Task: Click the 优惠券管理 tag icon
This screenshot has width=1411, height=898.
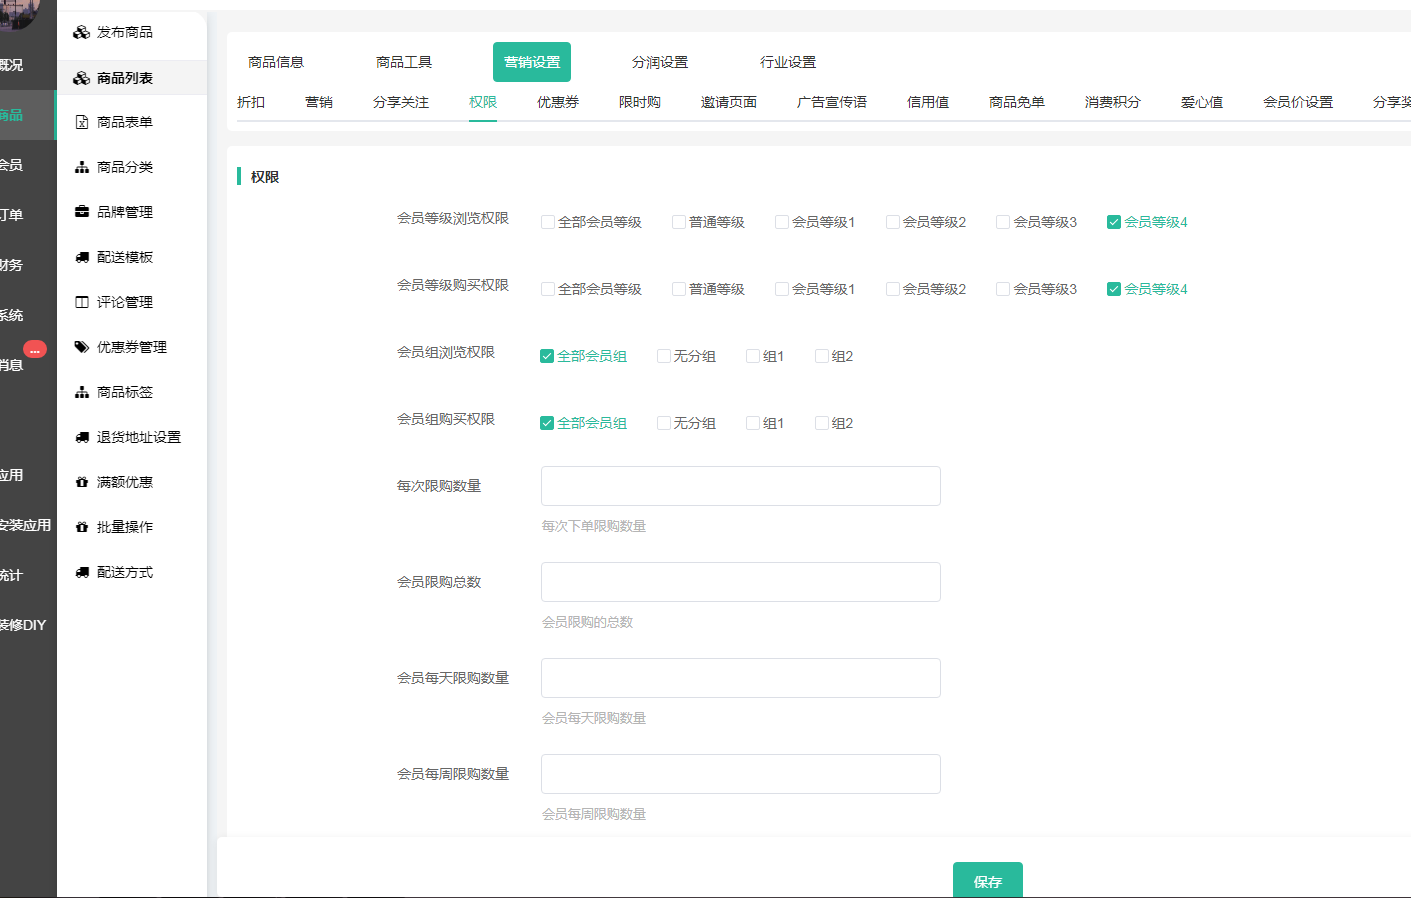Action: (82, 347)
